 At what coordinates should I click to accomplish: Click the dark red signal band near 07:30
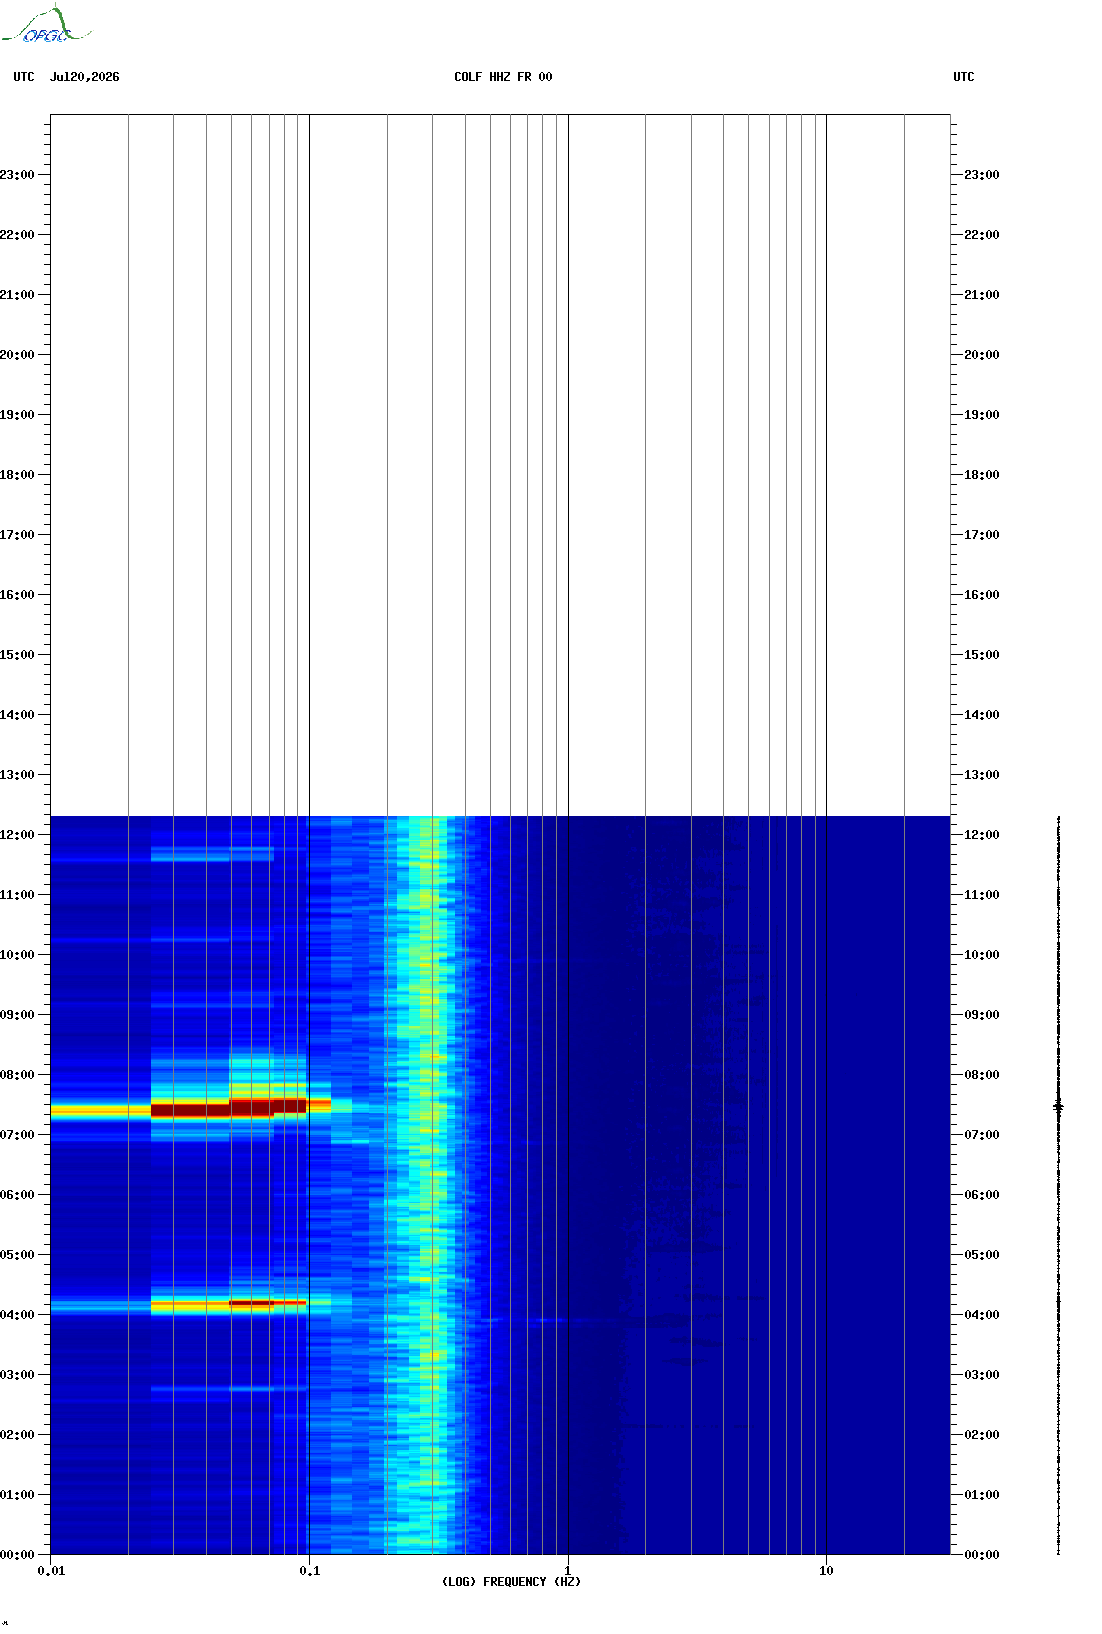(228, 1108)
